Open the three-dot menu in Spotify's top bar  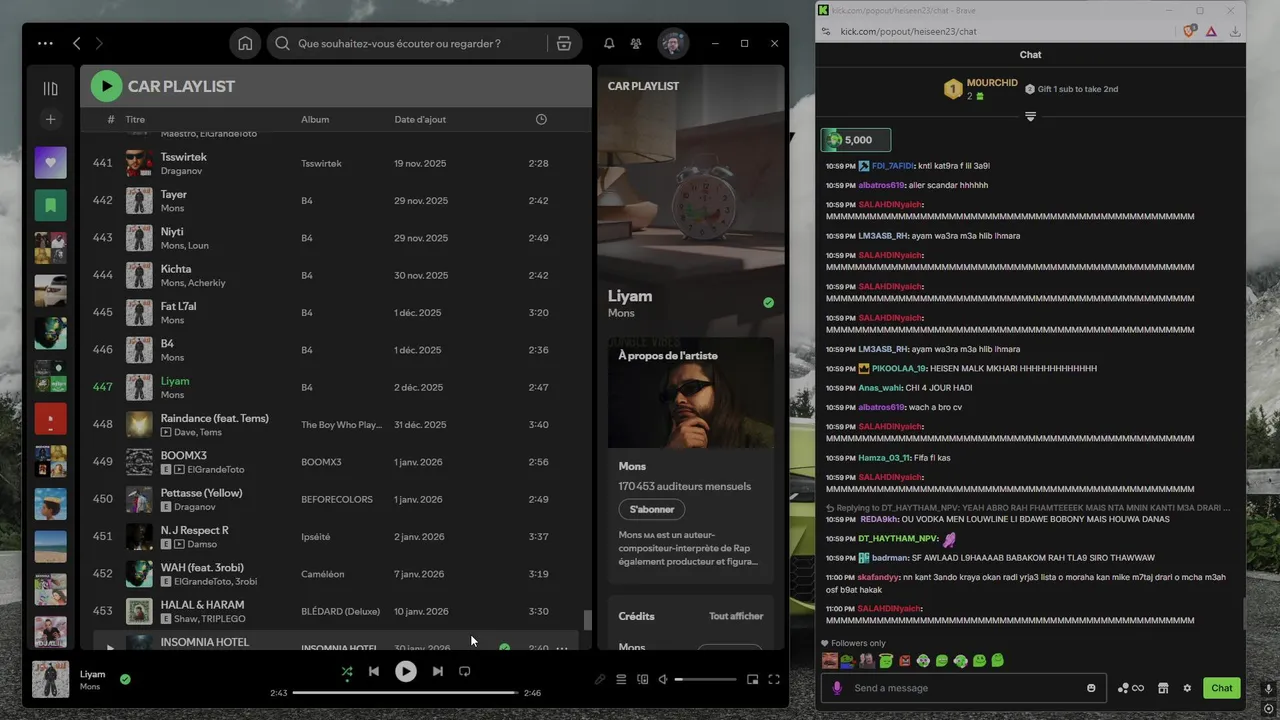pyautogui.click(x=45, y=44)
